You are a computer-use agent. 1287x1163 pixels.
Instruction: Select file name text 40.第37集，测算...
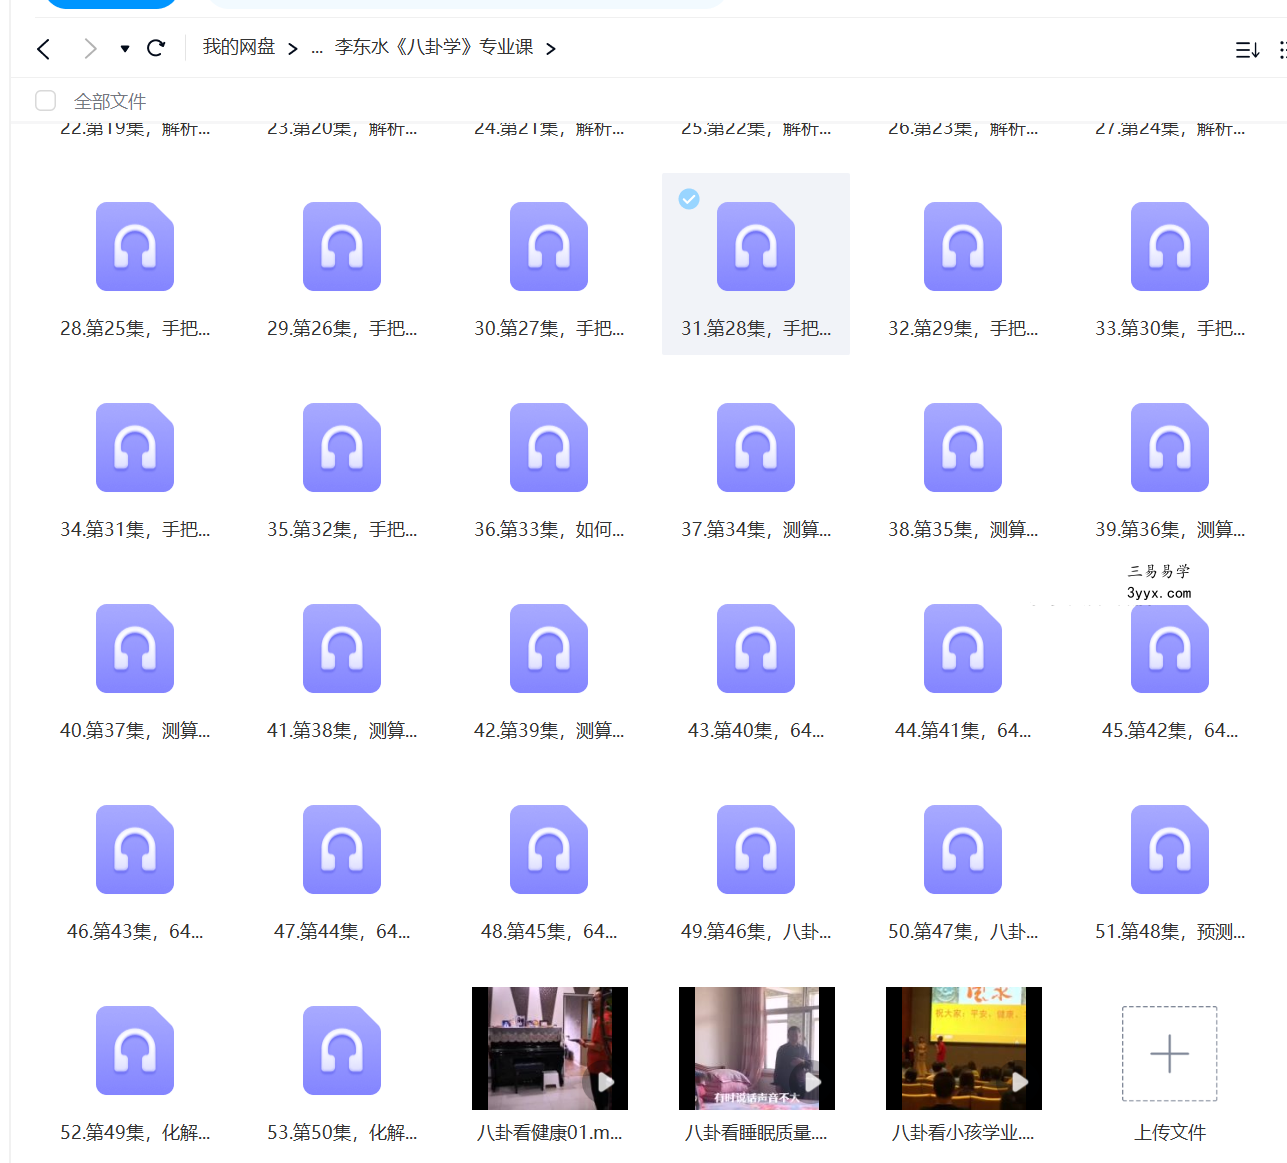[x=135, y=731]
